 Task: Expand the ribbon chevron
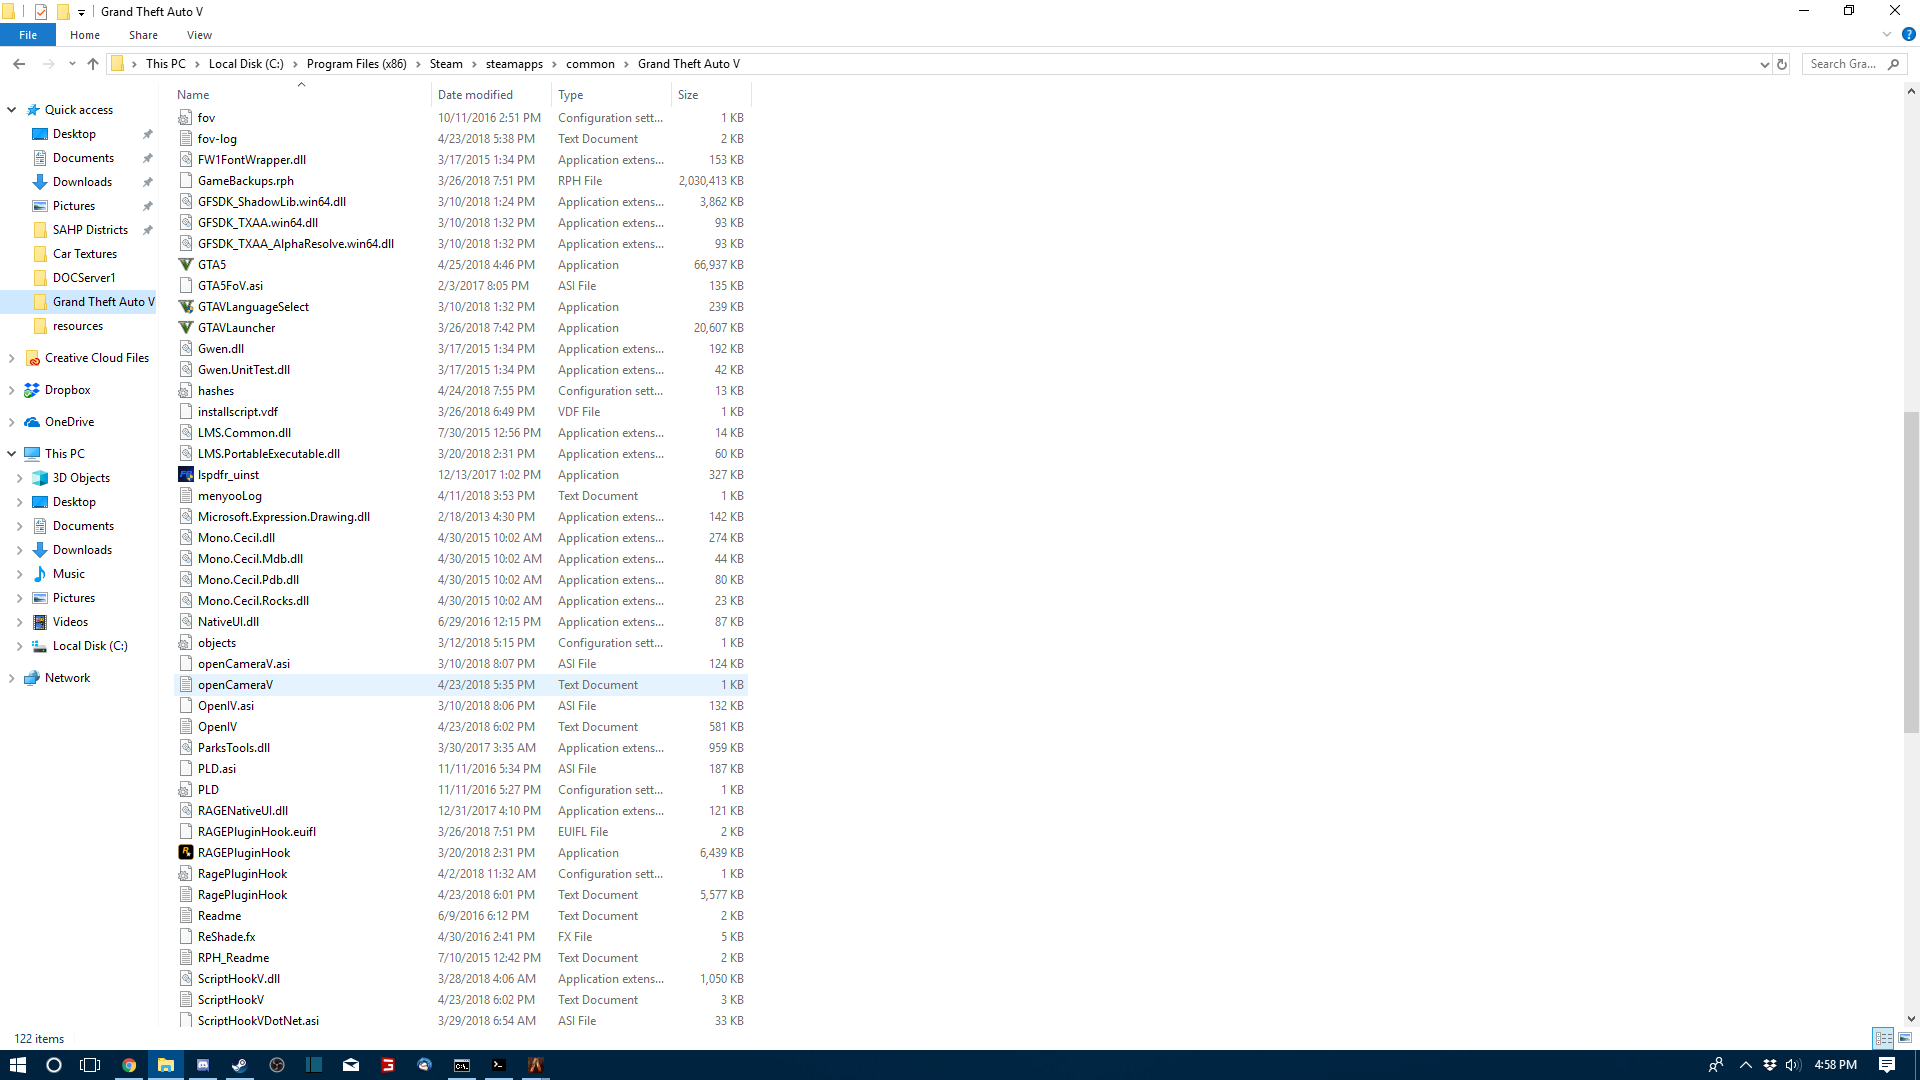[1887, 34]
